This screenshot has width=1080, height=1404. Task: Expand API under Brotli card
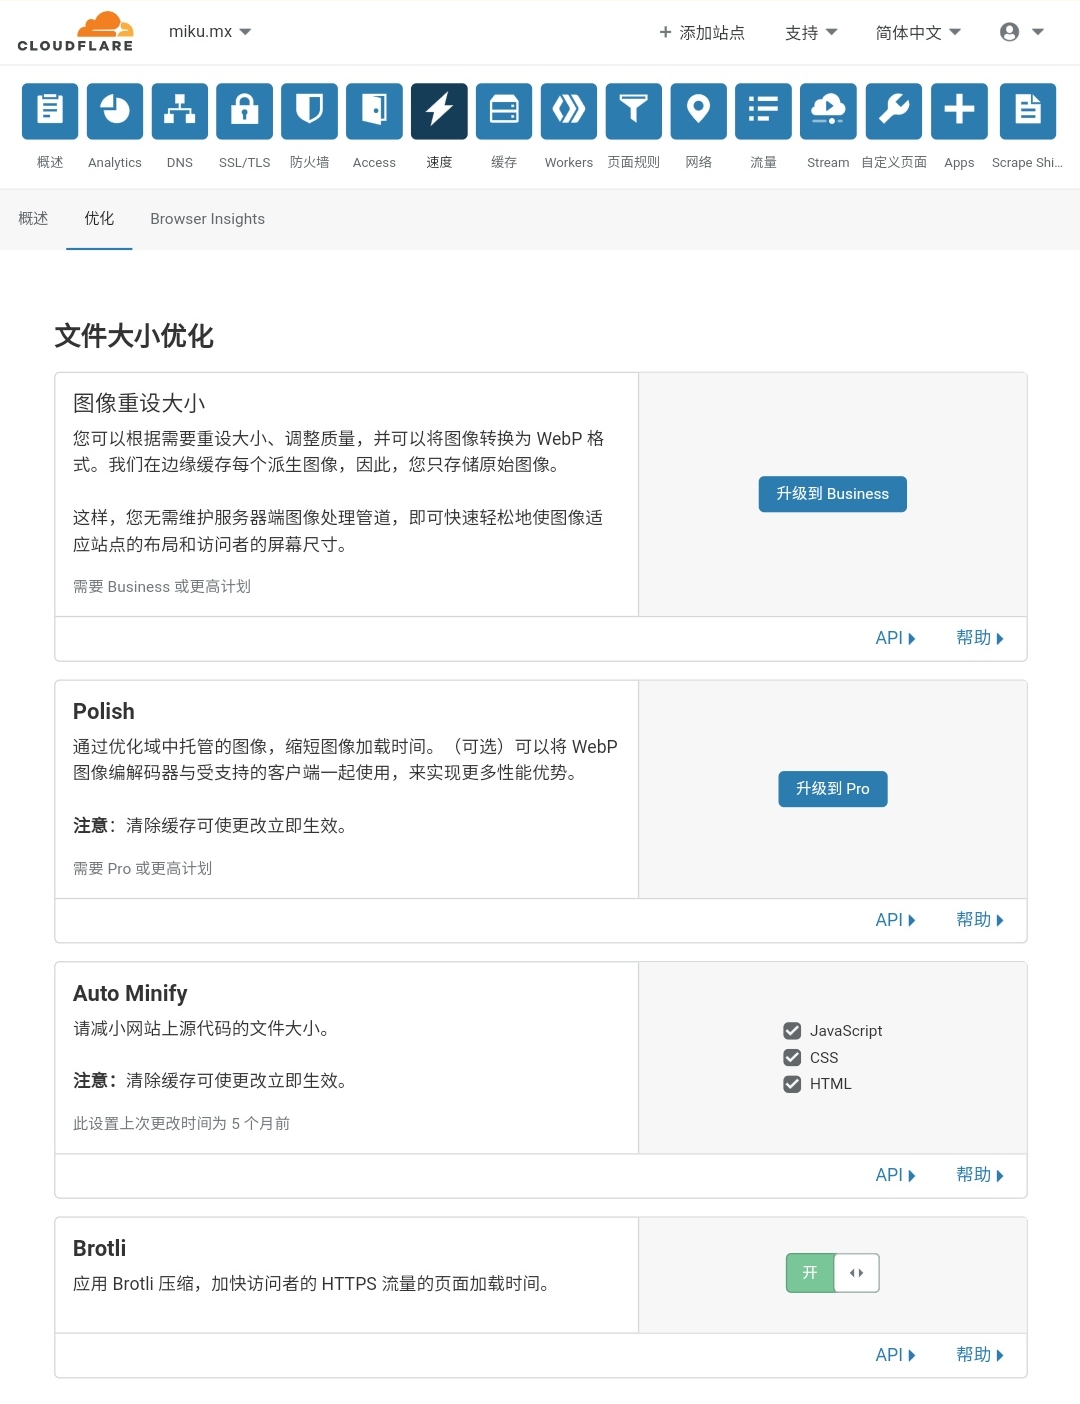896,1355
